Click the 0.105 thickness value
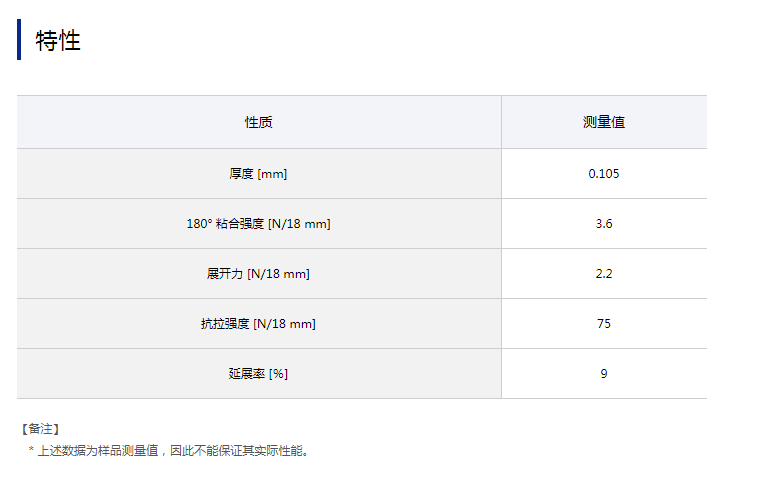Screen dimensions: 761x480 pyautogui.click(x=604, y=174)
